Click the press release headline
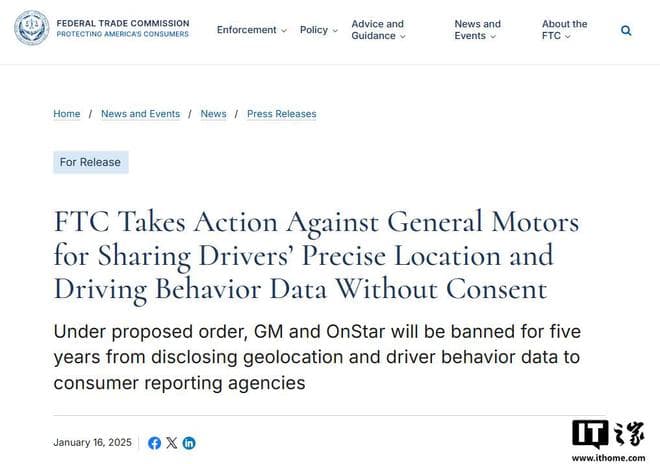Screen dimensions: 660x464 coord(316,255)
